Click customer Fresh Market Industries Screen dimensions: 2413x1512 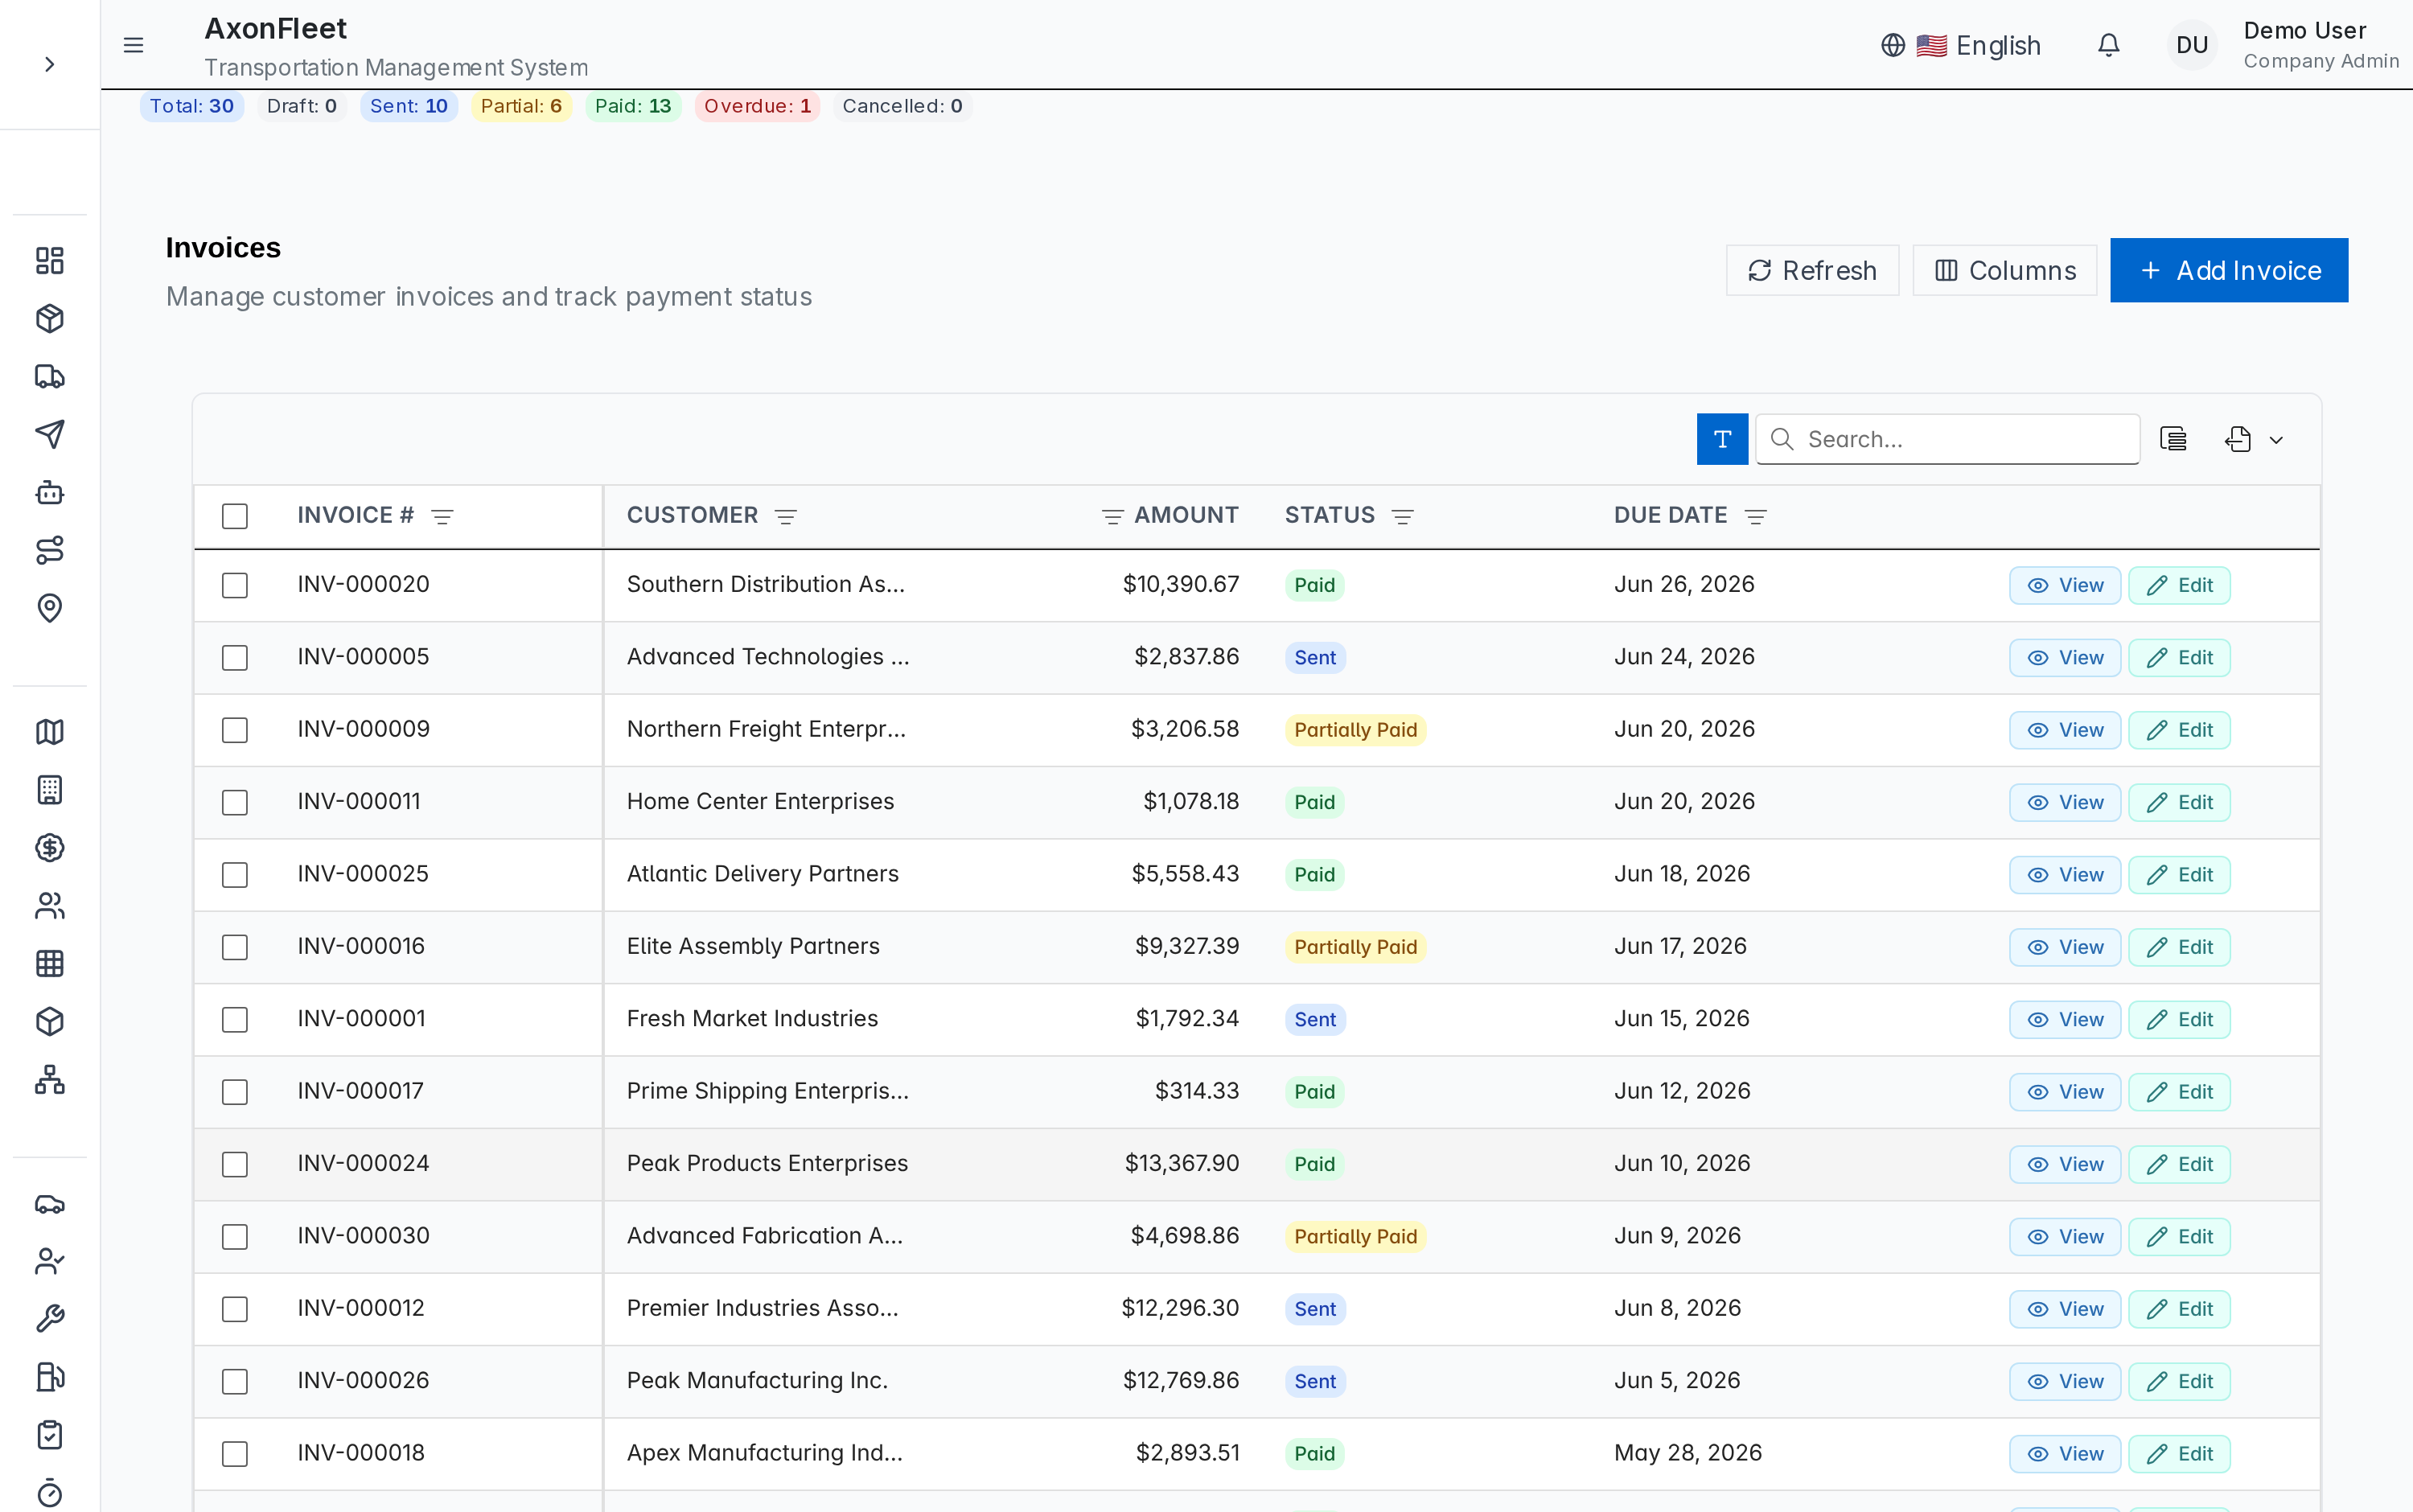click(752, 1018)
